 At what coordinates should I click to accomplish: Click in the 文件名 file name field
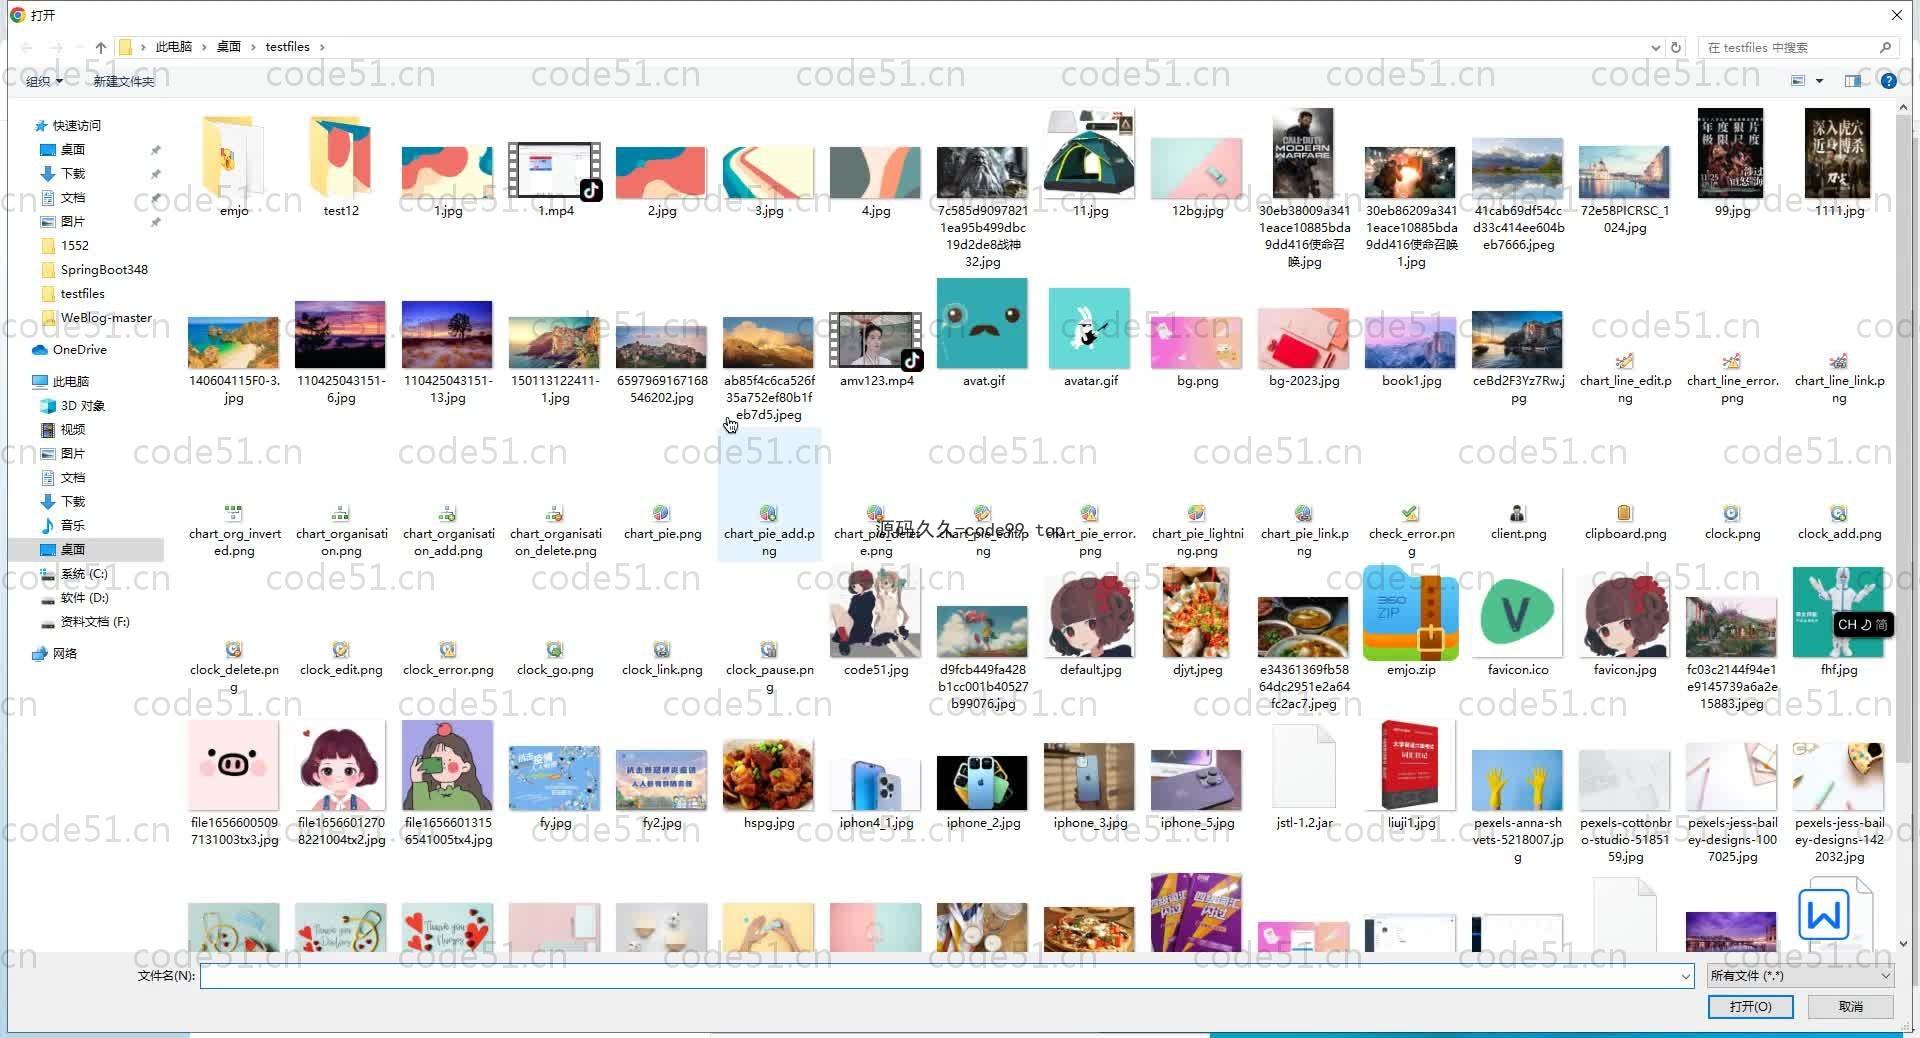click(x=940, y=976)
